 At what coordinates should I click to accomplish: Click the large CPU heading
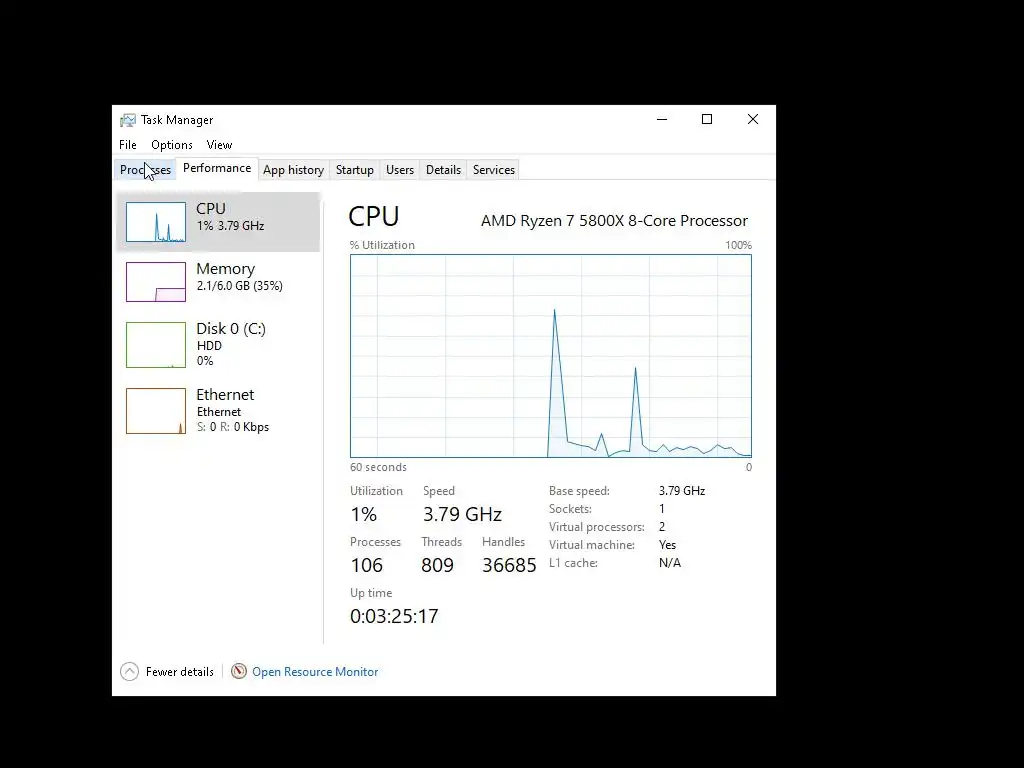pyautogui.click(x=374, y=216)
